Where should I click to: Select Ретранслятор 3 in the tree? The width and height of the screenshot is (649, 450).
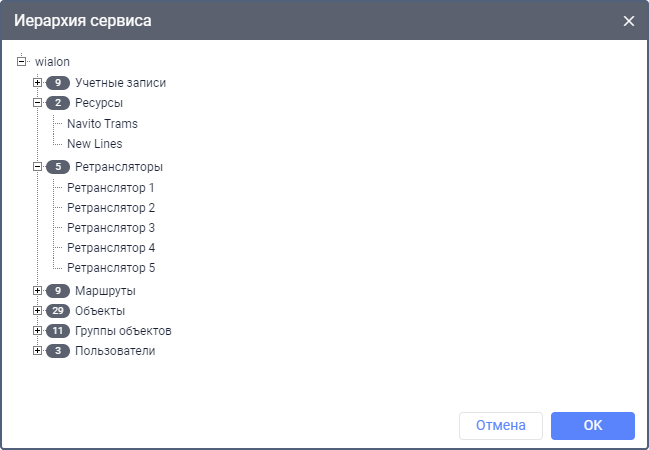pos(111,228)
